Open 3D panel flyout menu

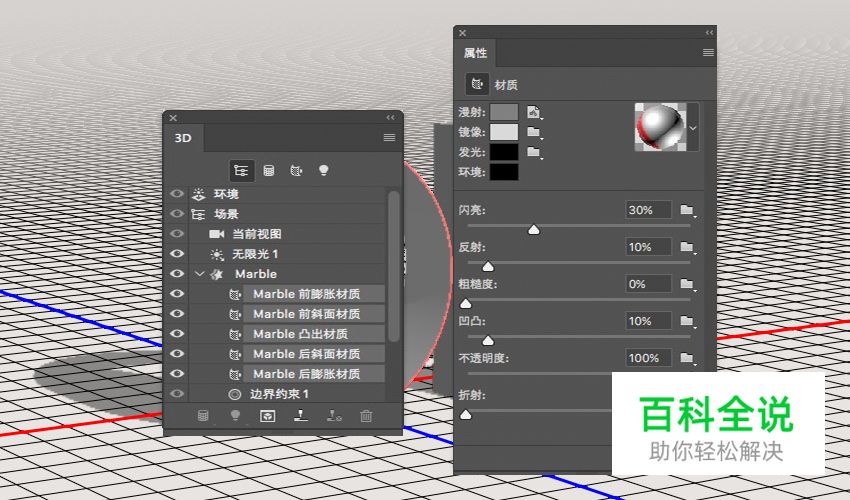coord(389,138)
